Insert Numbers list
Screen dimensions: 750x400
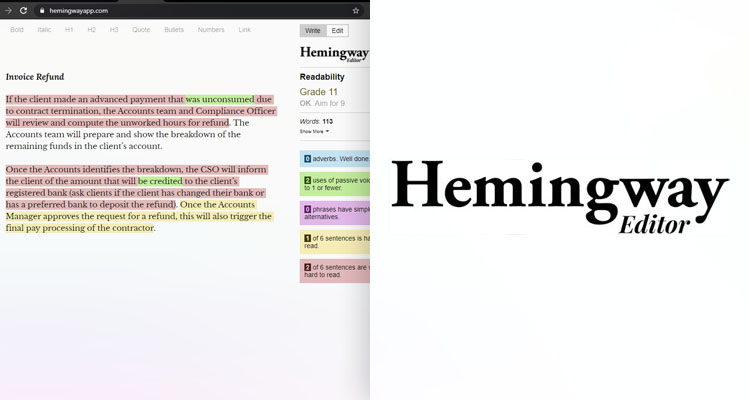[211, 30]
